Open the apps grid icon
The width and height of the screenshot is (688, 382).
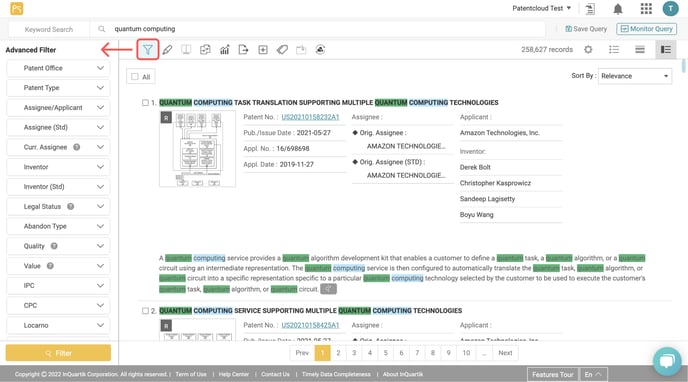[x=646, y=9]
